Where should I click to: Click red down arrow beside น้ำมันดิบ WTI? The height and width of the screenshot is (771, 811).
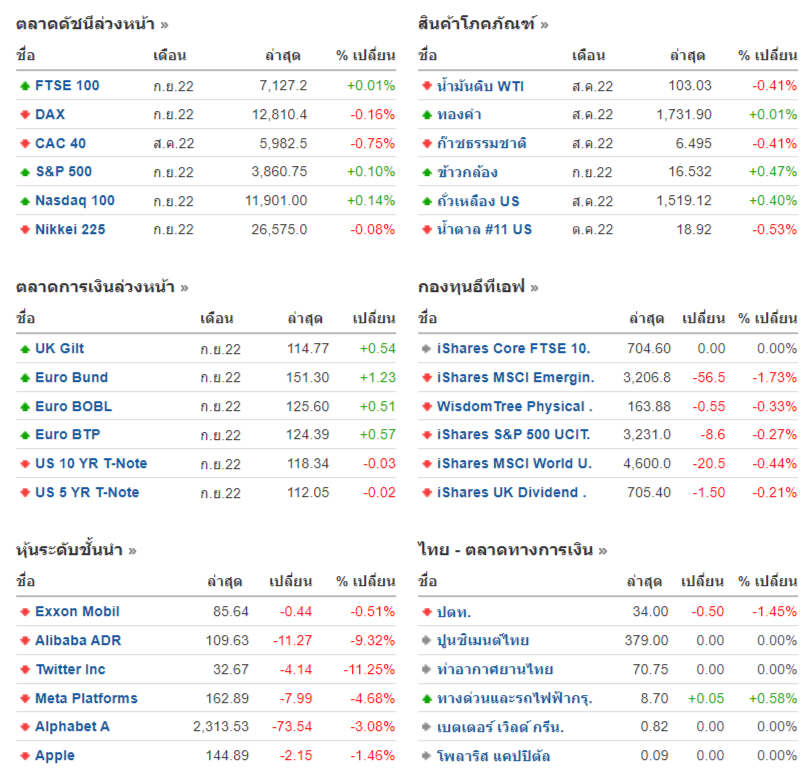(427, 85)
